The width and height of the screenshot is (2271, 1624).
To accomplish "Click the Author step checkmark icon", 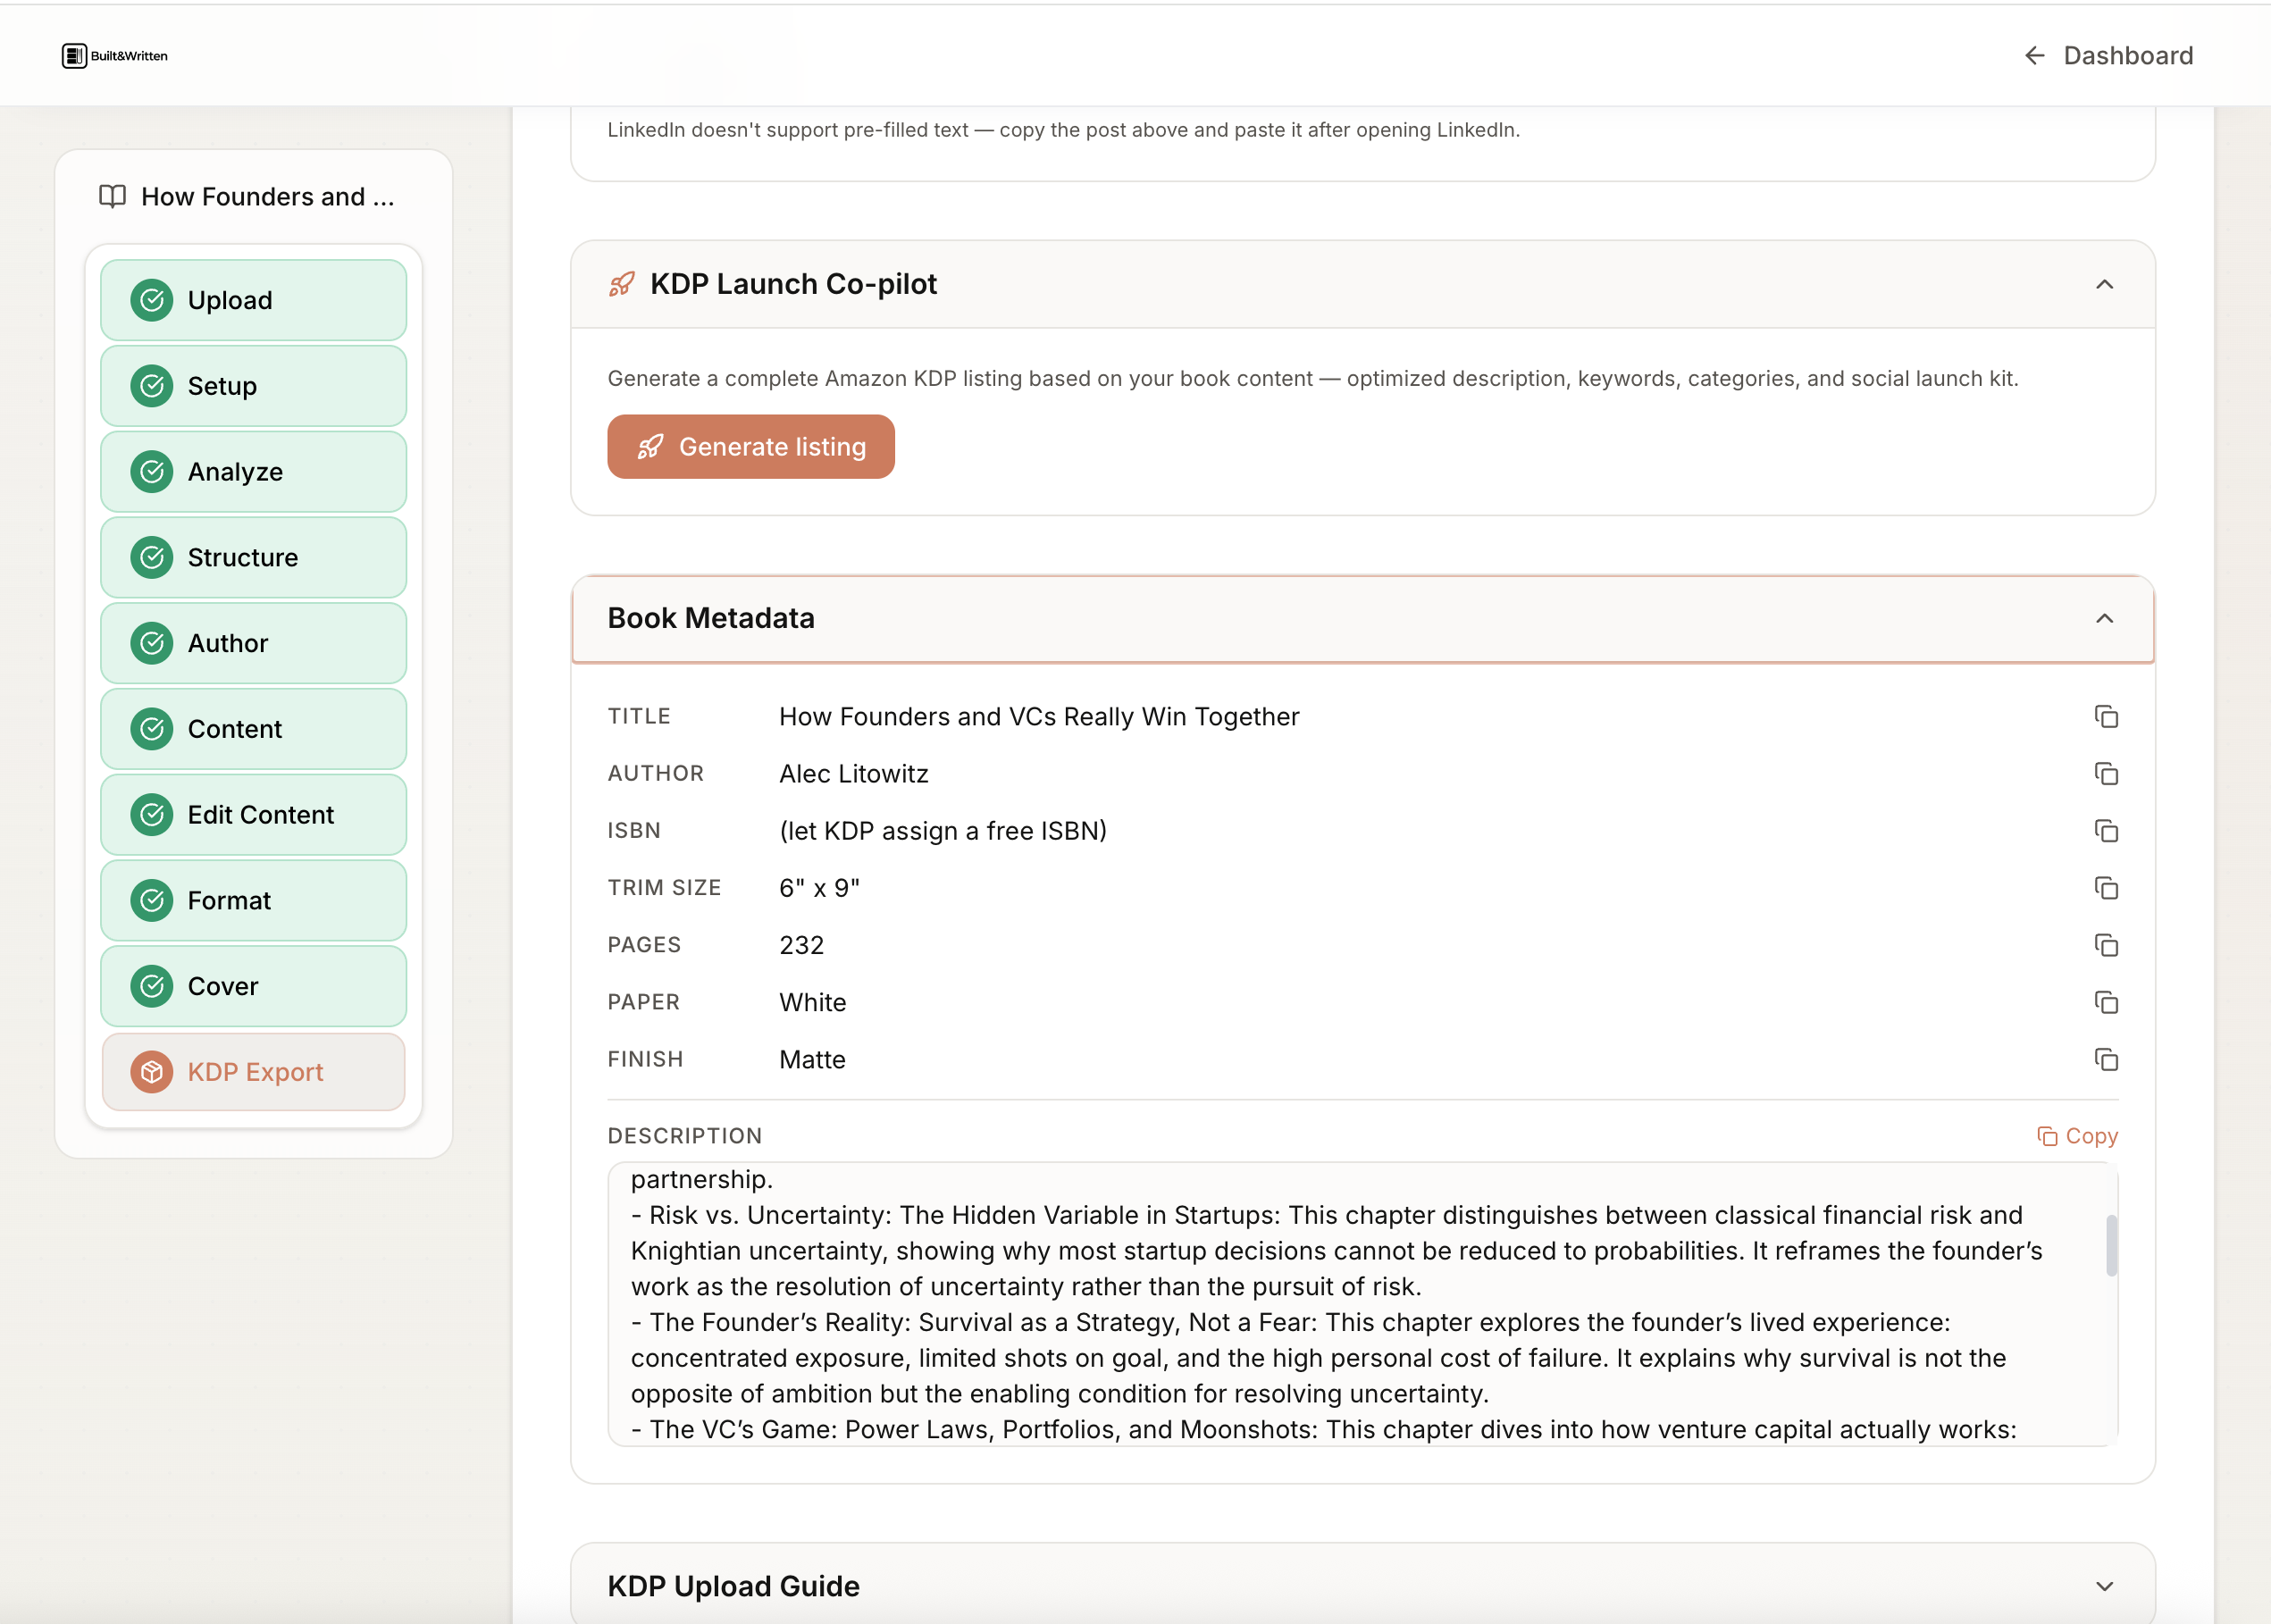I will [x=152, y=643].
